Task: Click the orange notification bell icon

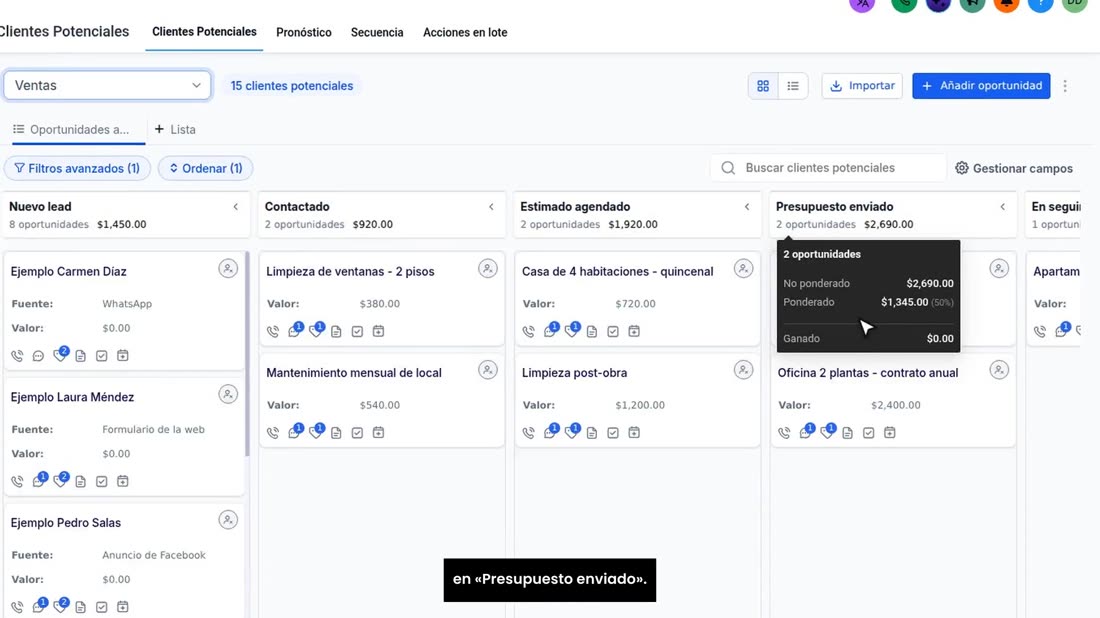Action: [x=1006, y=4]
